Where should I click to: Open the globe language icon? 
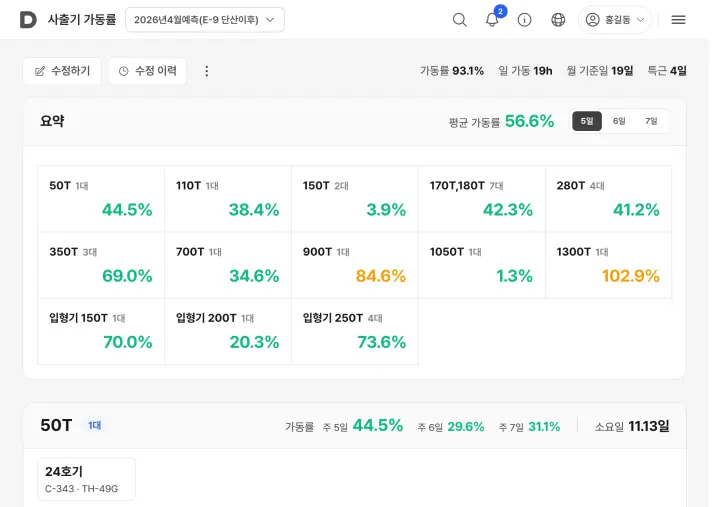point(558,20)
